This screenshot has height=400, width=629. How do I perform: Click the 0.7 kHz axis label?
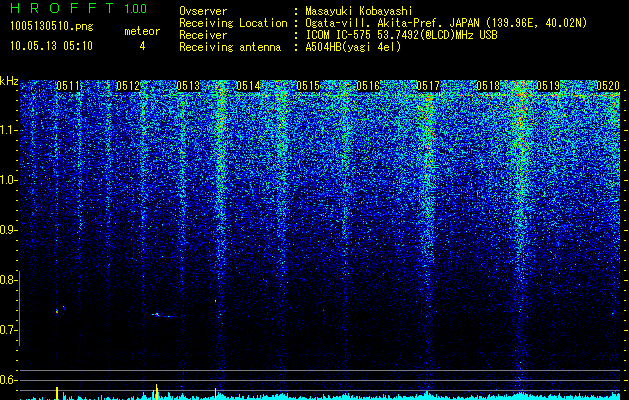click(x=7, y=330)
